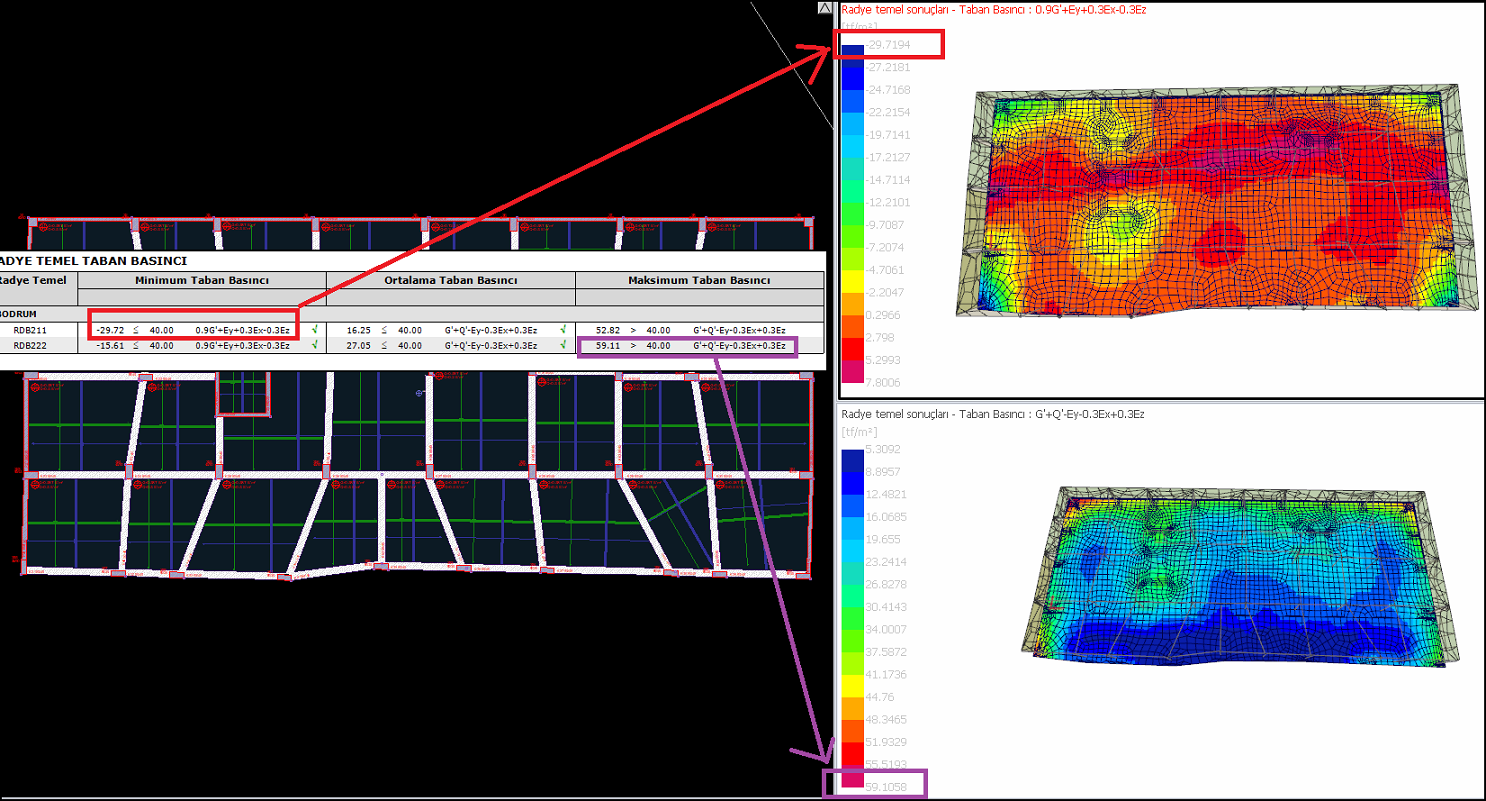This screenshot has width=1486, height=801.
Task: Click the 52.82 maximum pressure value for RDB211
Action: (x=608, y=330)
